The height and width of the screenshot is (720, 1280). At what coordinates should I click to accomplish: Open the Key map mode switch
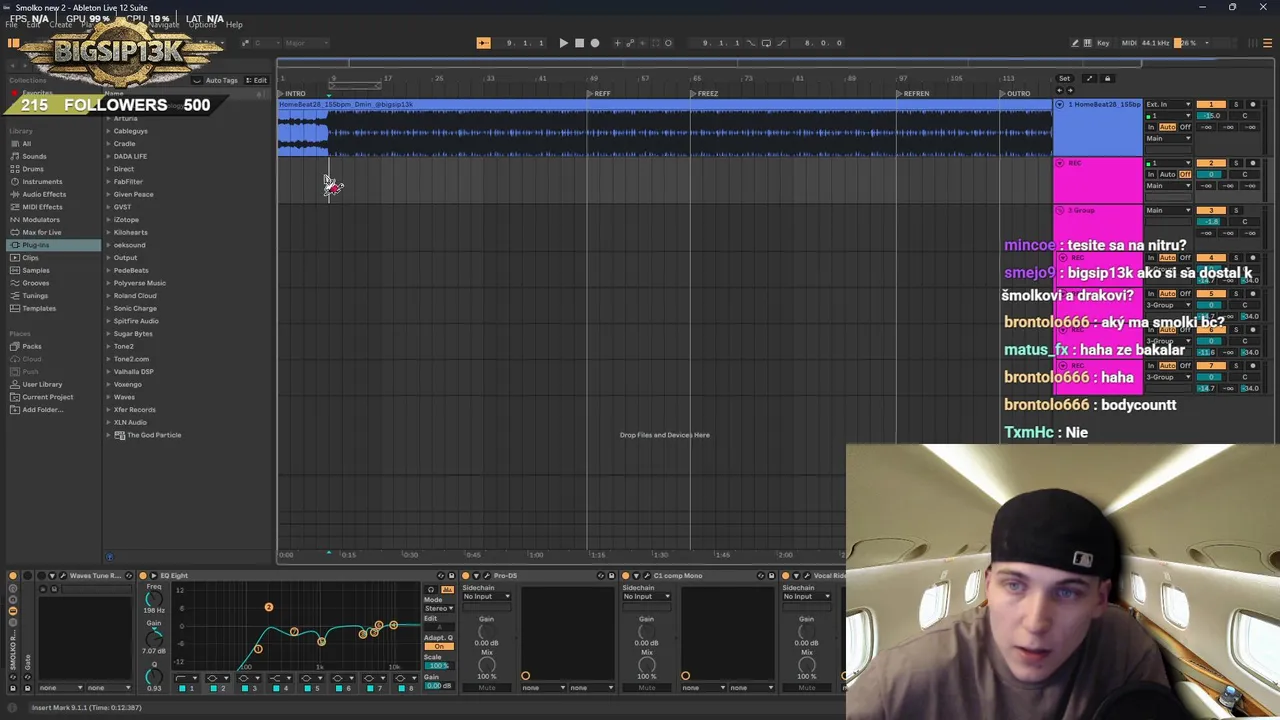[1103, 43]
